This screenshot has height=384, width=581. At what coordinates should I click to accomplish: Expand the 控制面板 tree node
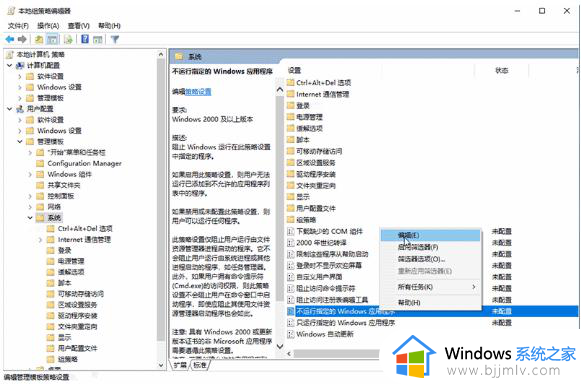[x=30, y=196]
